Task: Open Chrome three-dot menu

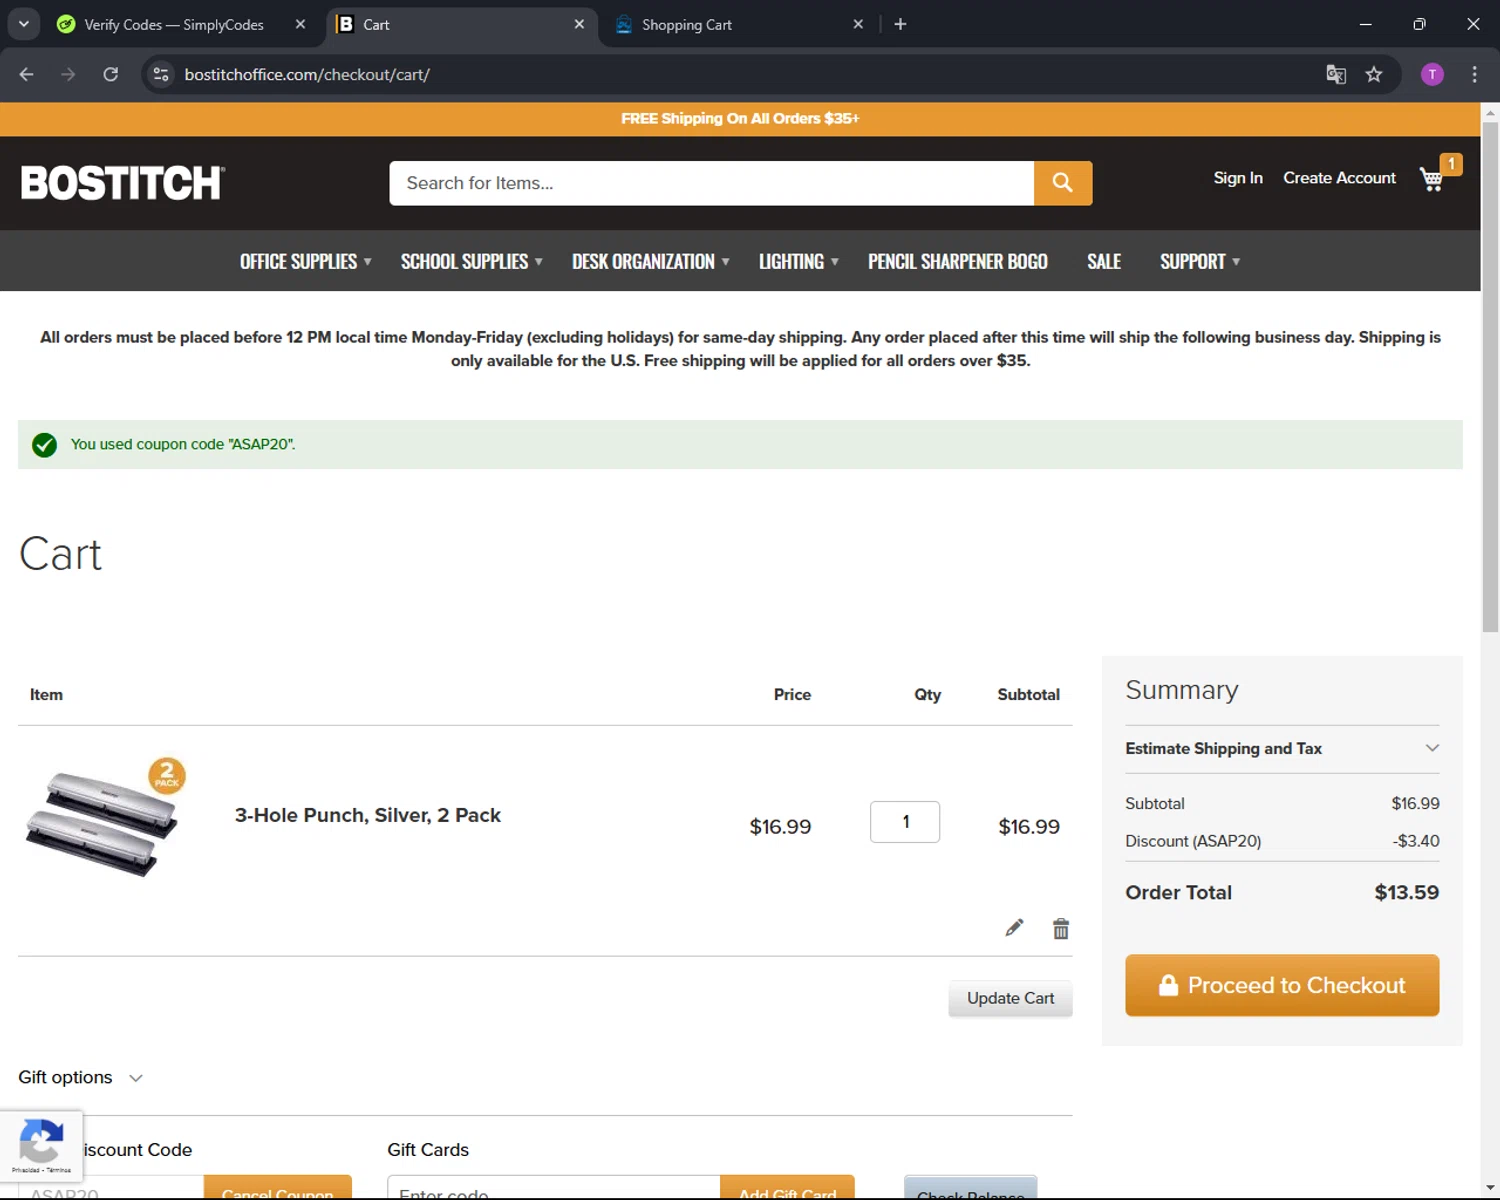Action: 1474,74
